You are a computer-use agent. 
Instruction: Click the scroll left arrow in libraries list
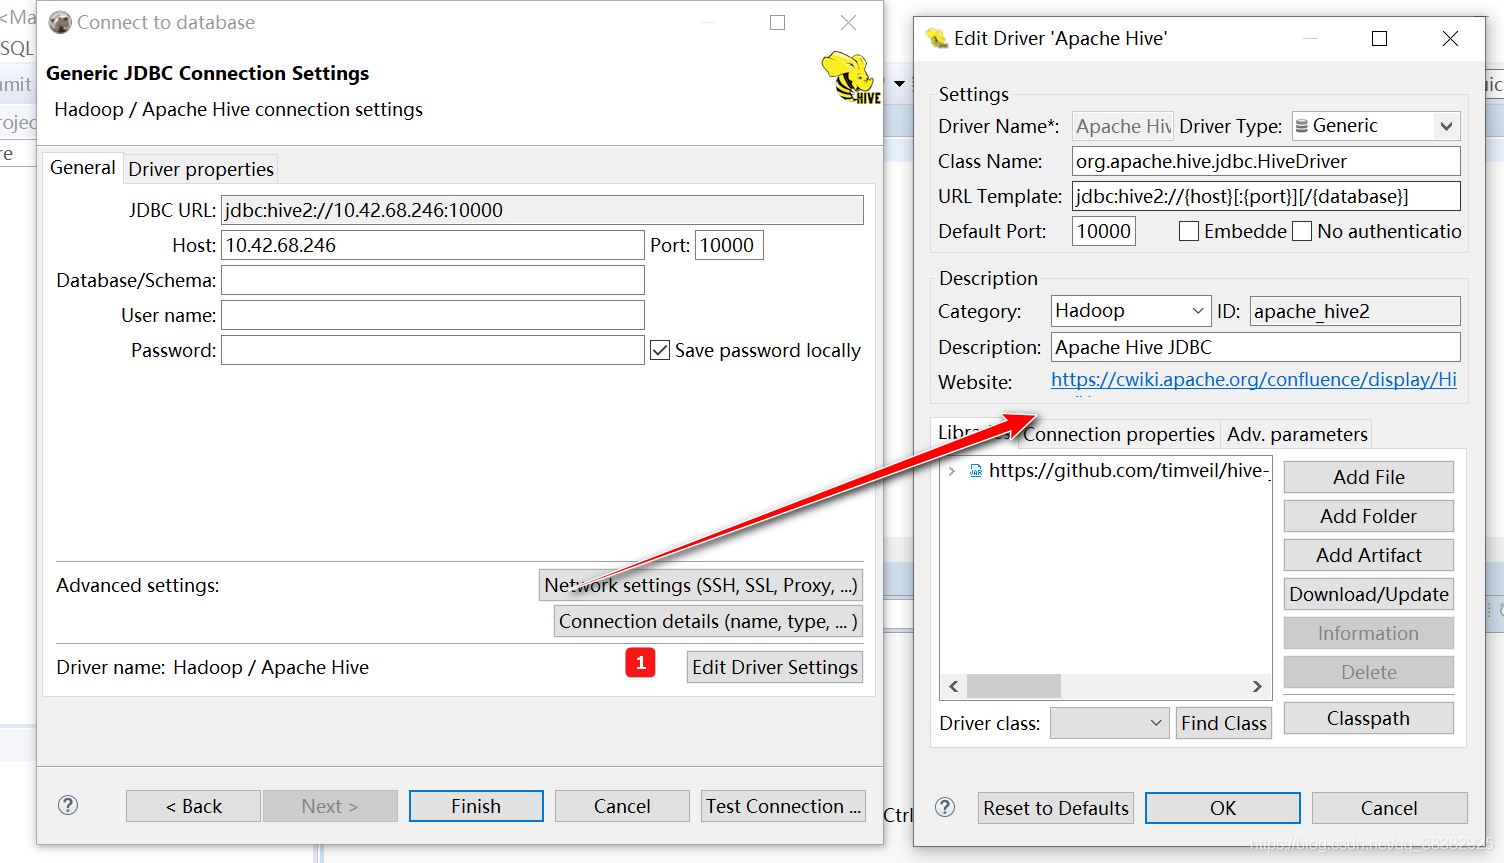(x=954, y=686)
